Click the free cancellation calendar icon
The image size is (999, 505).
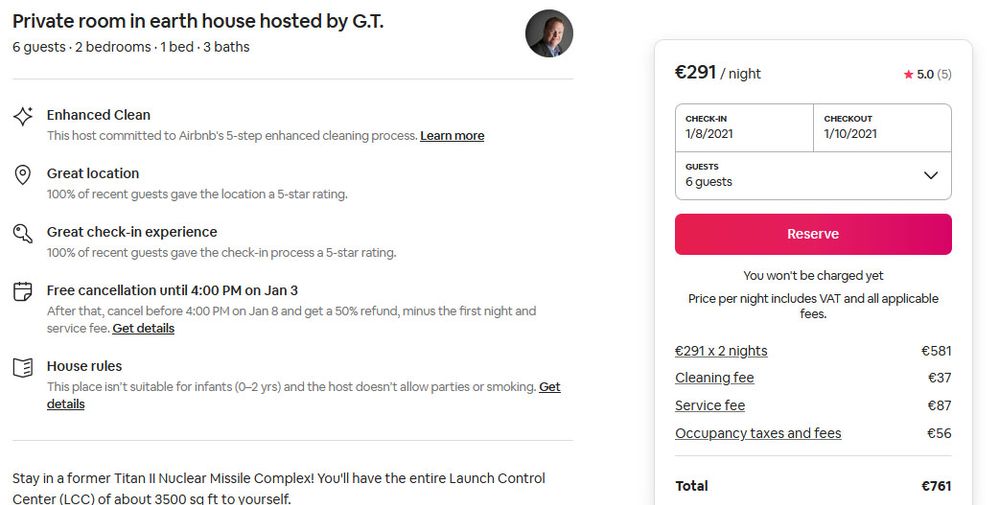(23, 293)
